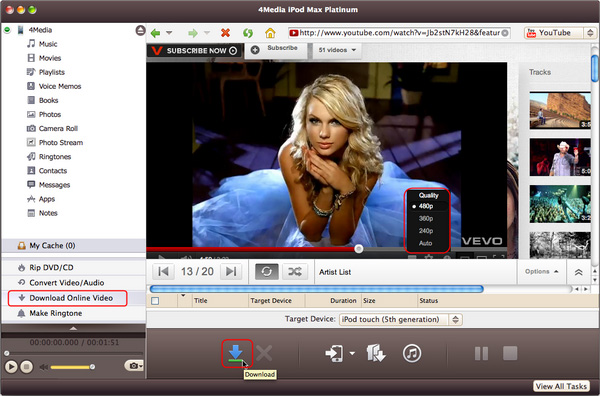This screenshot has height=396, width=600.
Task: Click the browser forward arrow
Action: pos(193,33)
